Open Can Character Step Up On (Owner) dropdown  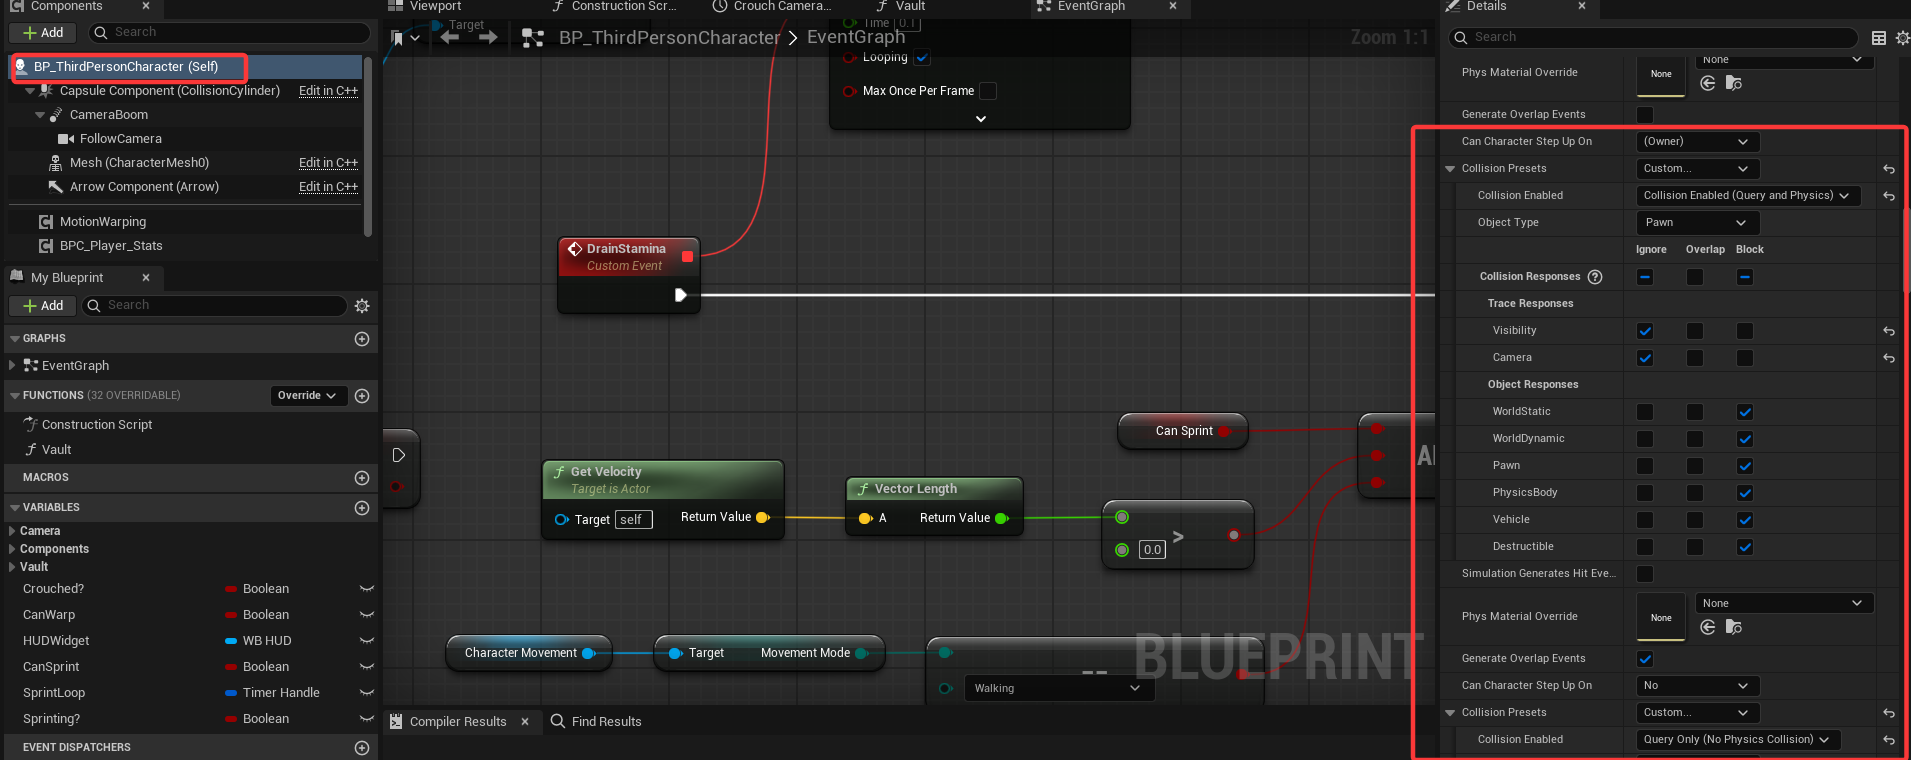[x=1697, y=142]
